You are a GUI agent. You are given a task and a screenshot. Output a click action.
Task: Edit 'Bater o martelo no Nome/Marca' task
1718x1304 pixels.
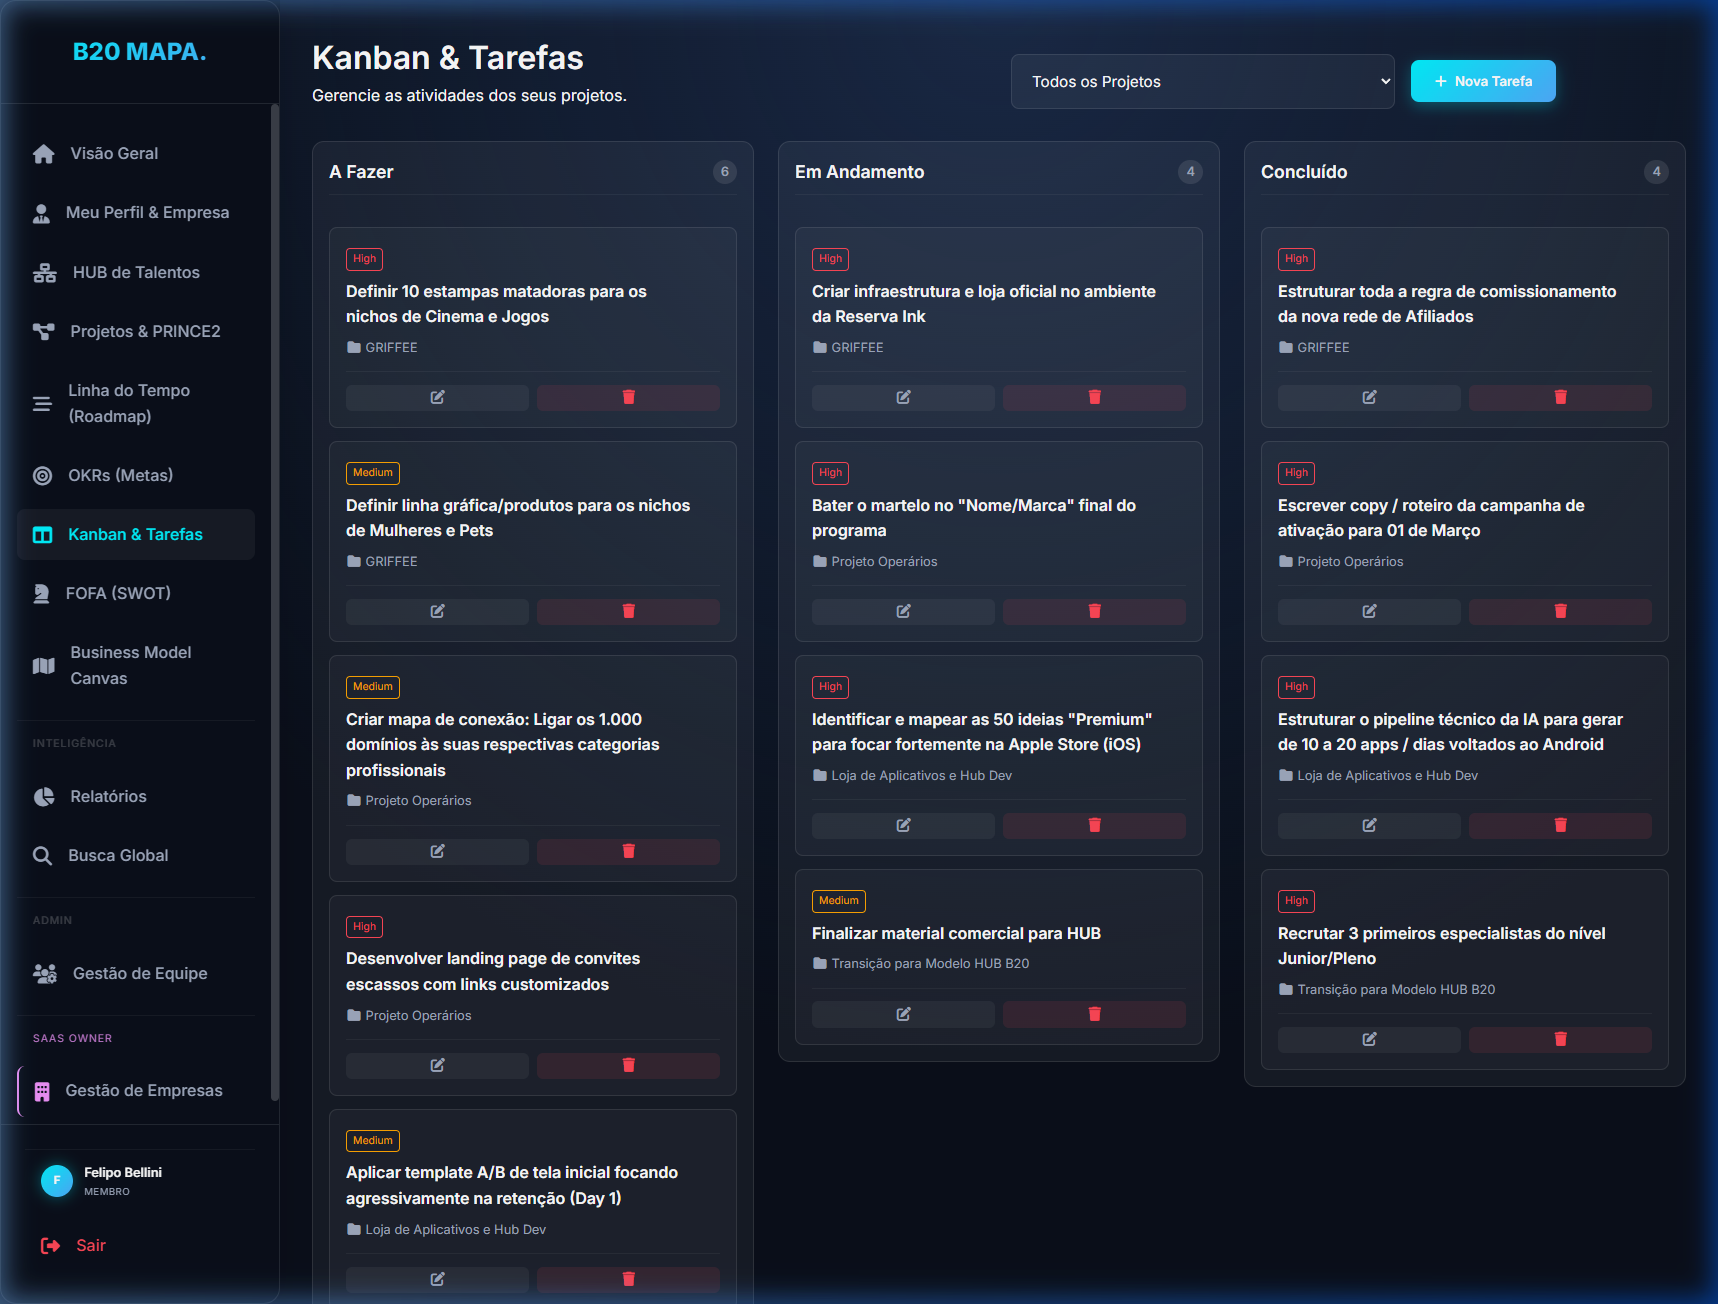(x=903, y=611)
